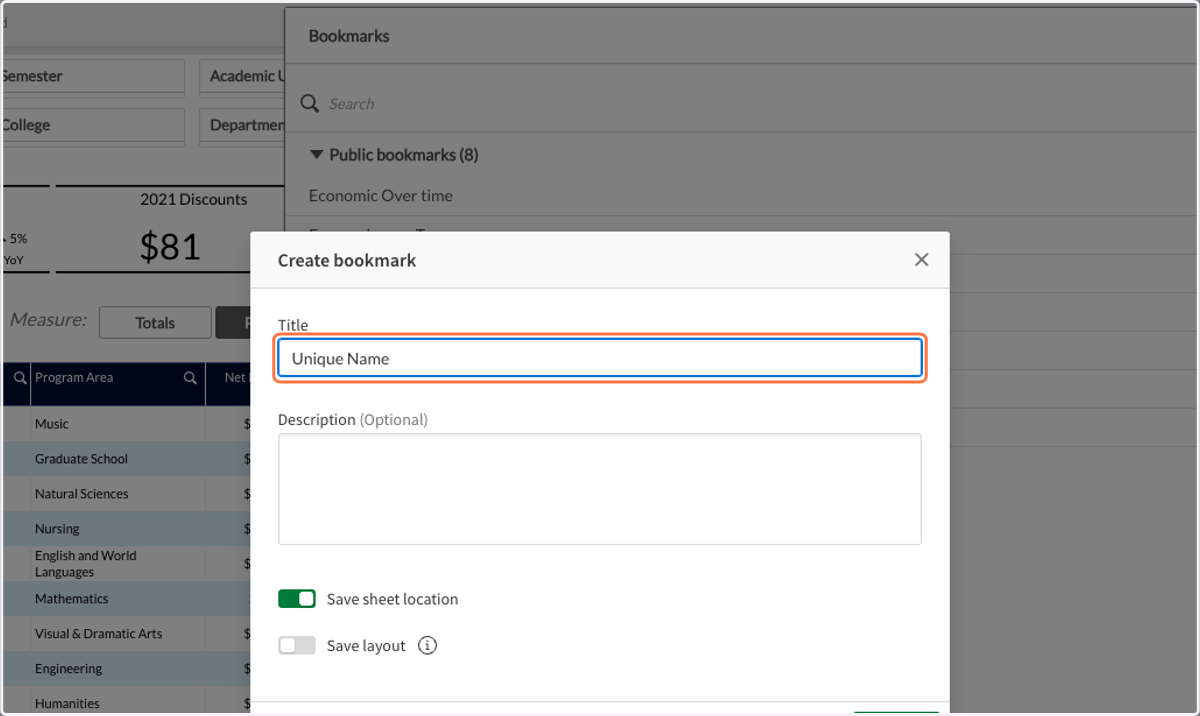
Task: Open the Semester filter
Action: point(92,77)
